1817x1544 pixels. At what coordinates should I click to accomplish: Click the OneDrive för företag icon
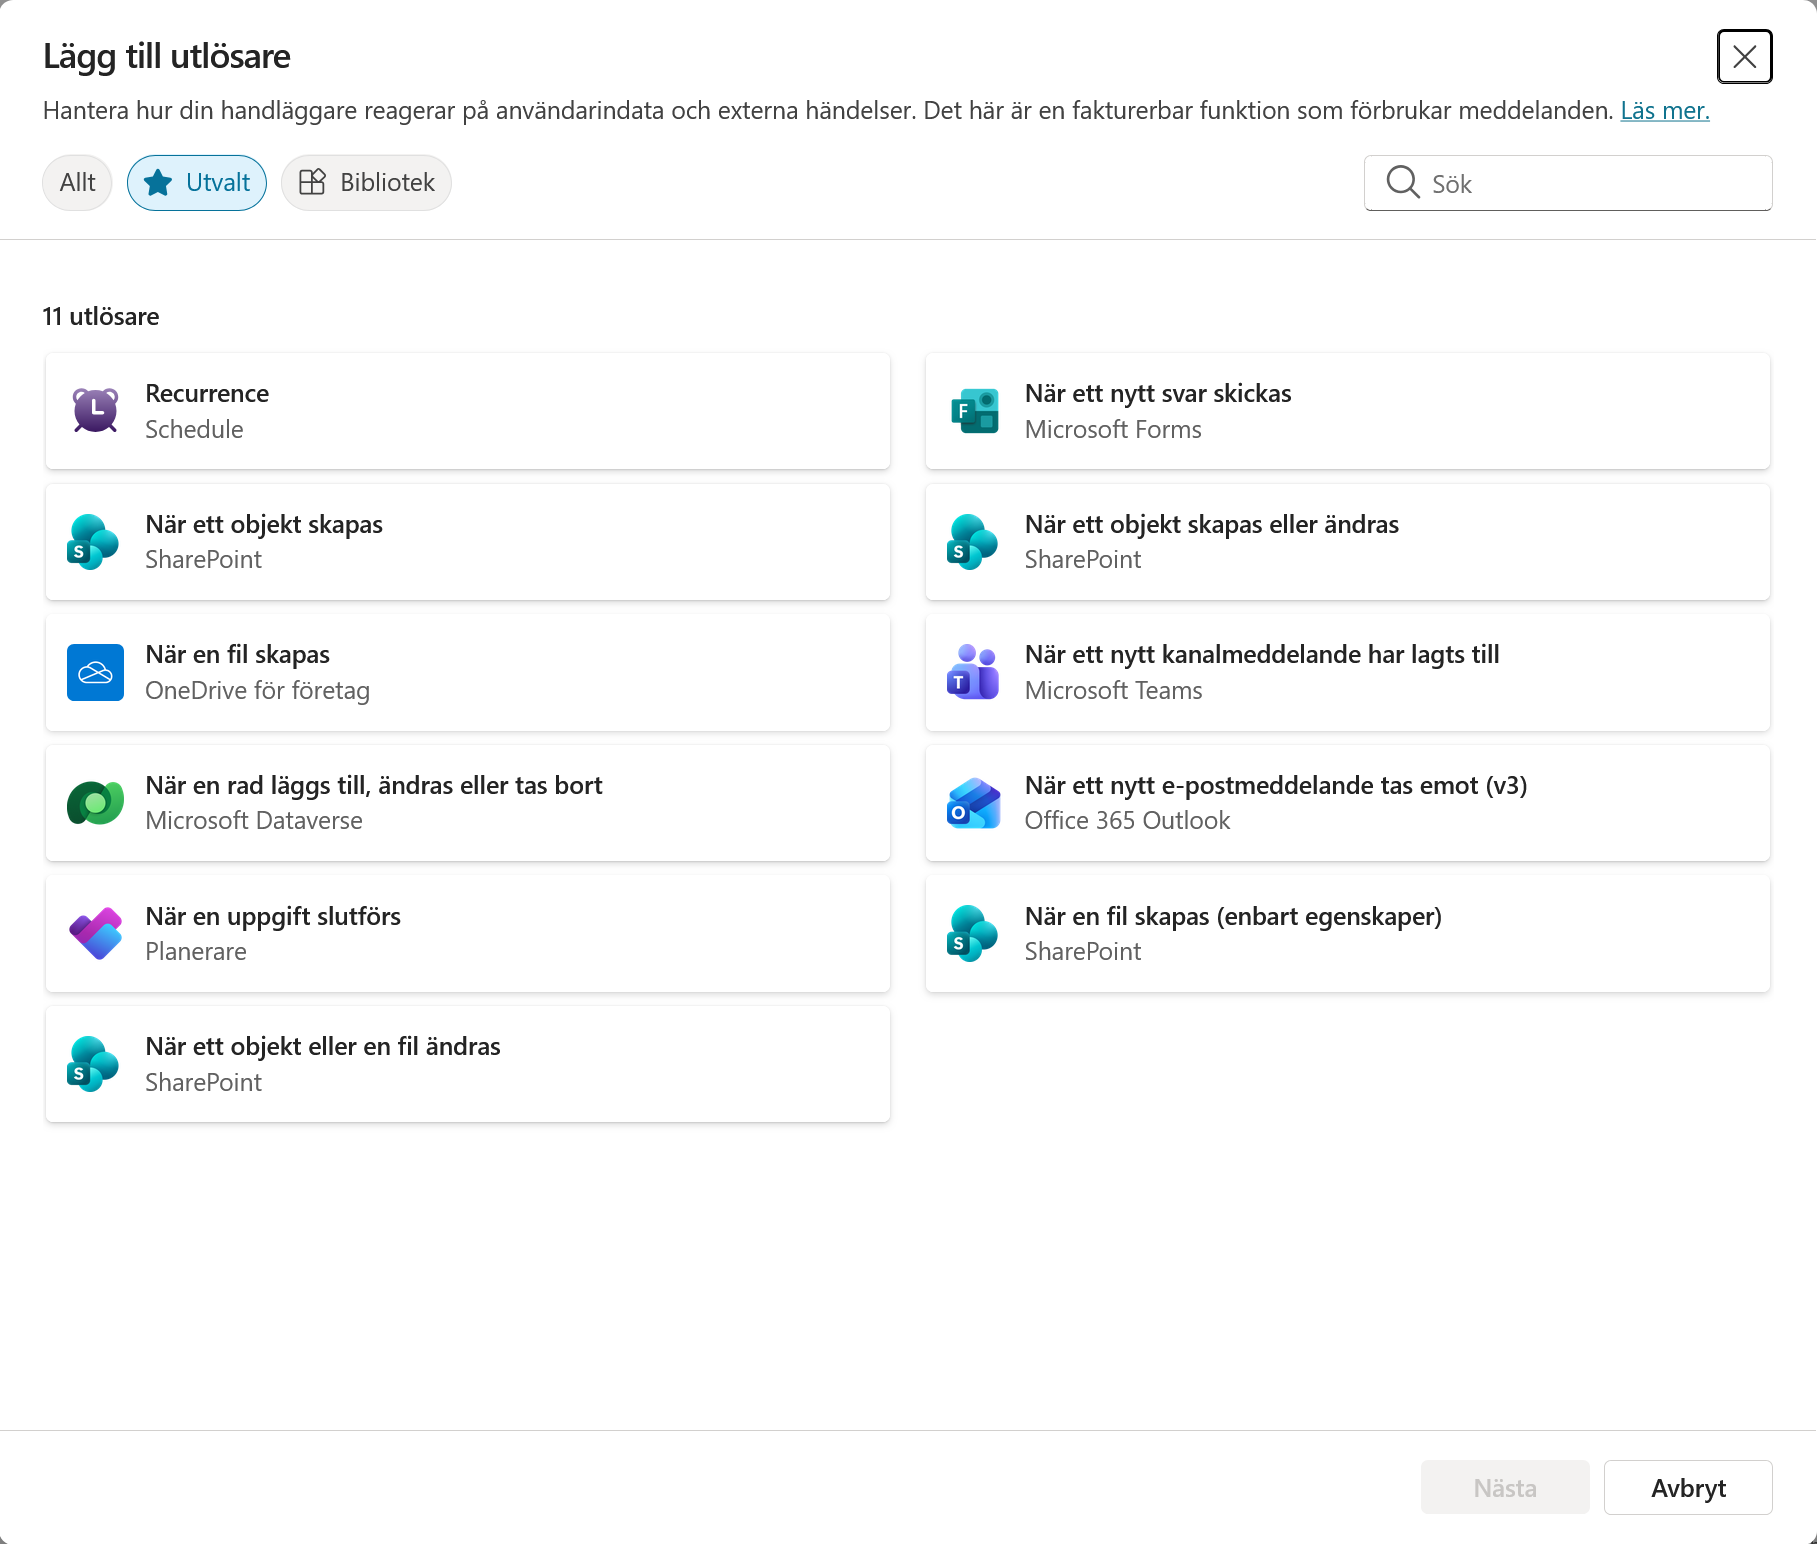click(x=95, y=672)
